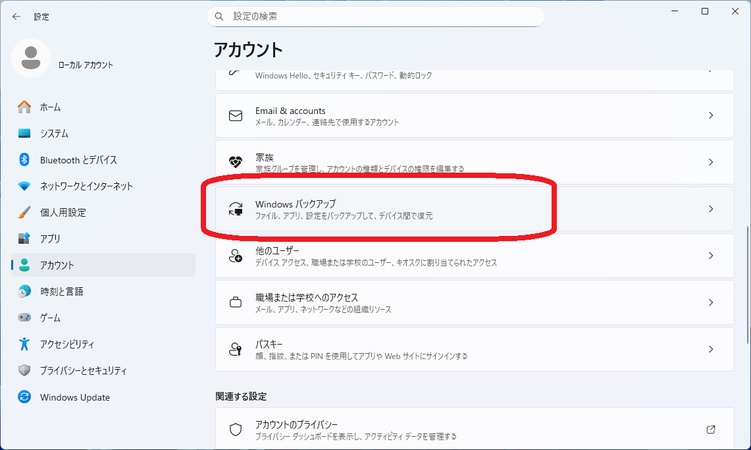Viewport: 751px width, 450px height.
Task: Open パスキー setting
Action: pos(475,349)
